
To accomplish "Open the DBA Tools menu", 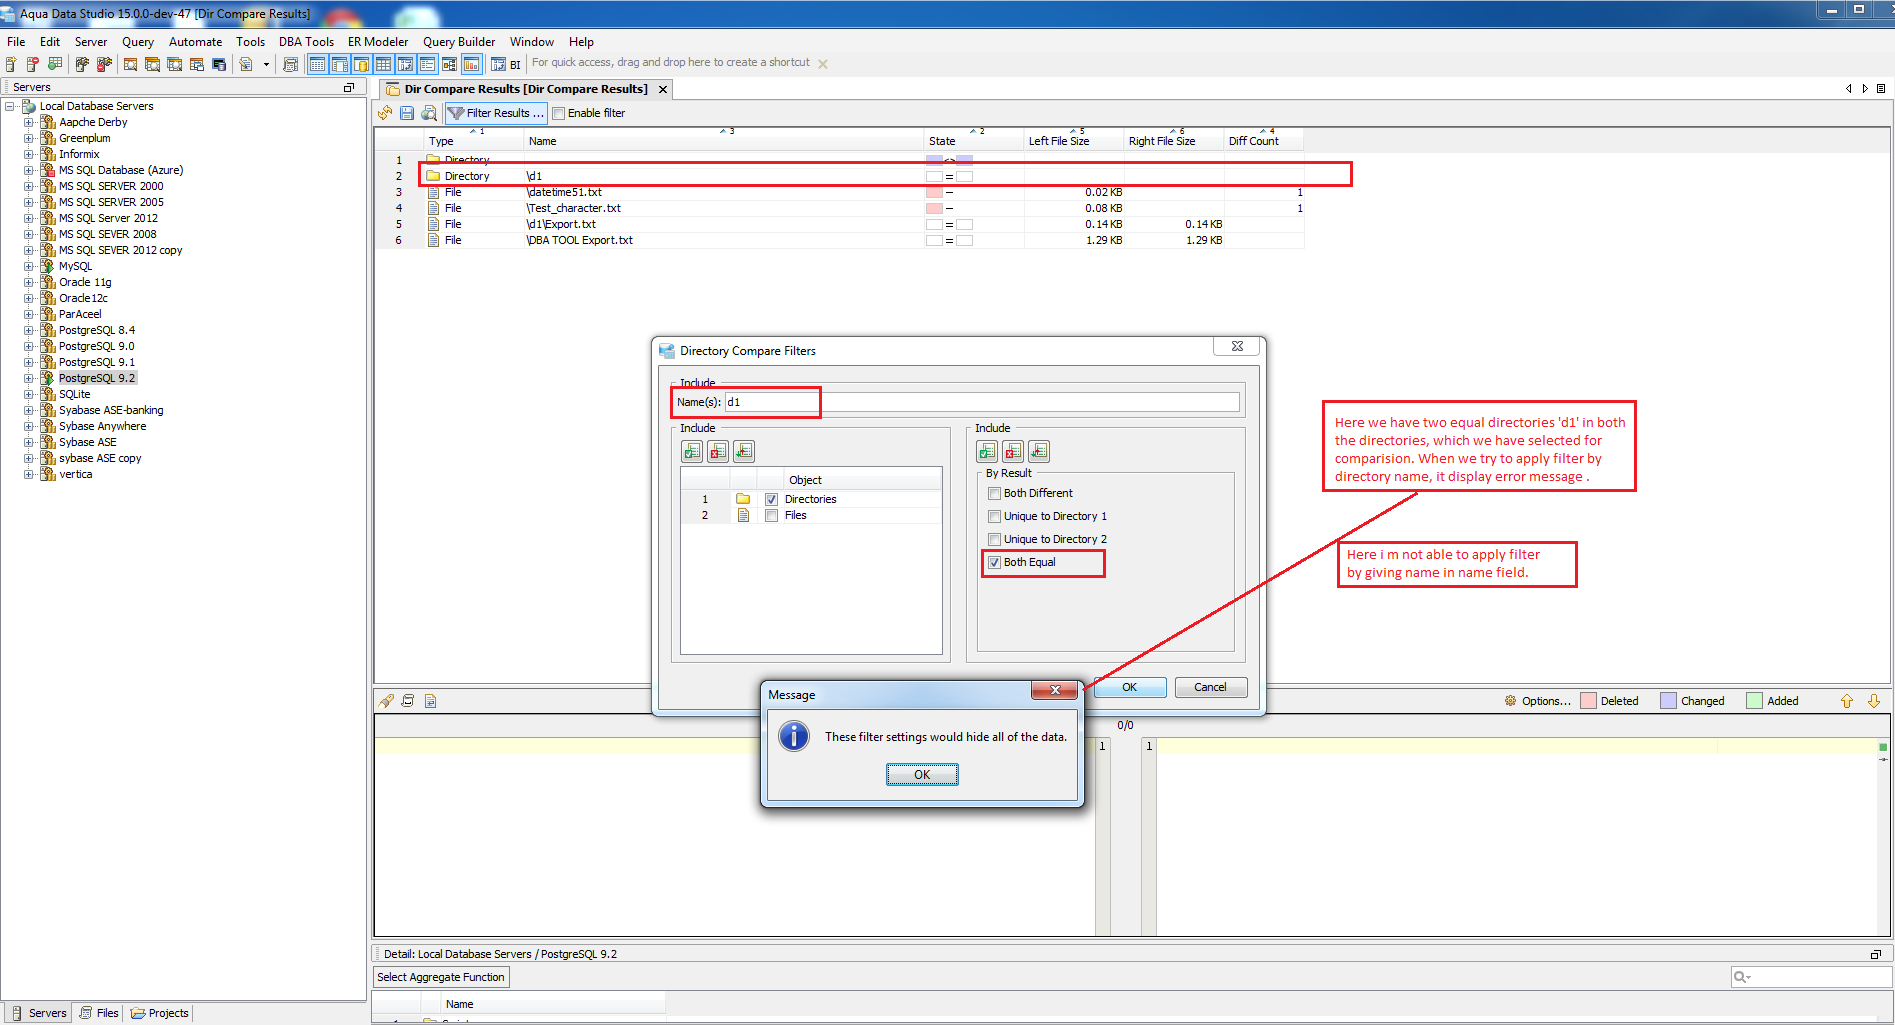I will click(306, 42).
